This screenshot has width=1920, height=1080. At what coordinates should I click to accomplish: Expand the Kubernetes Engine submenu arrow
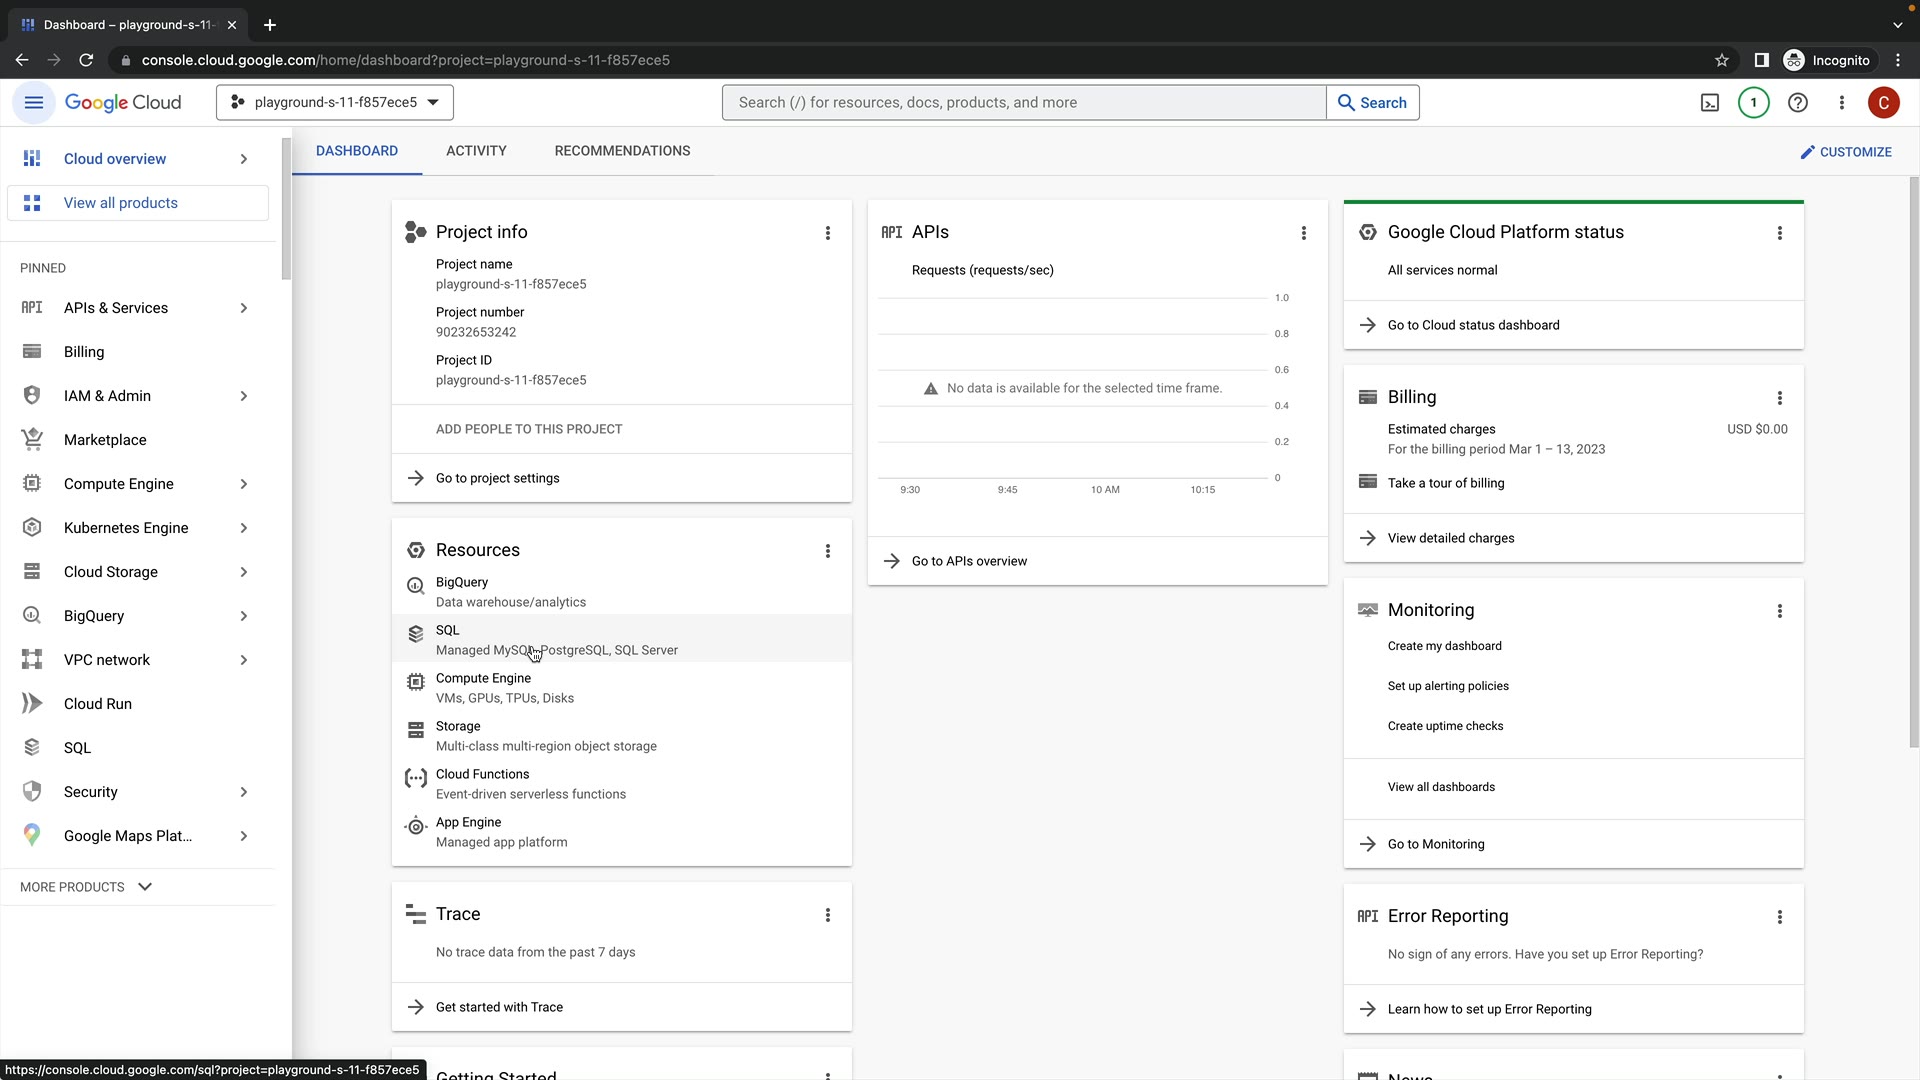pyautogui.click(x=244, y=528)
